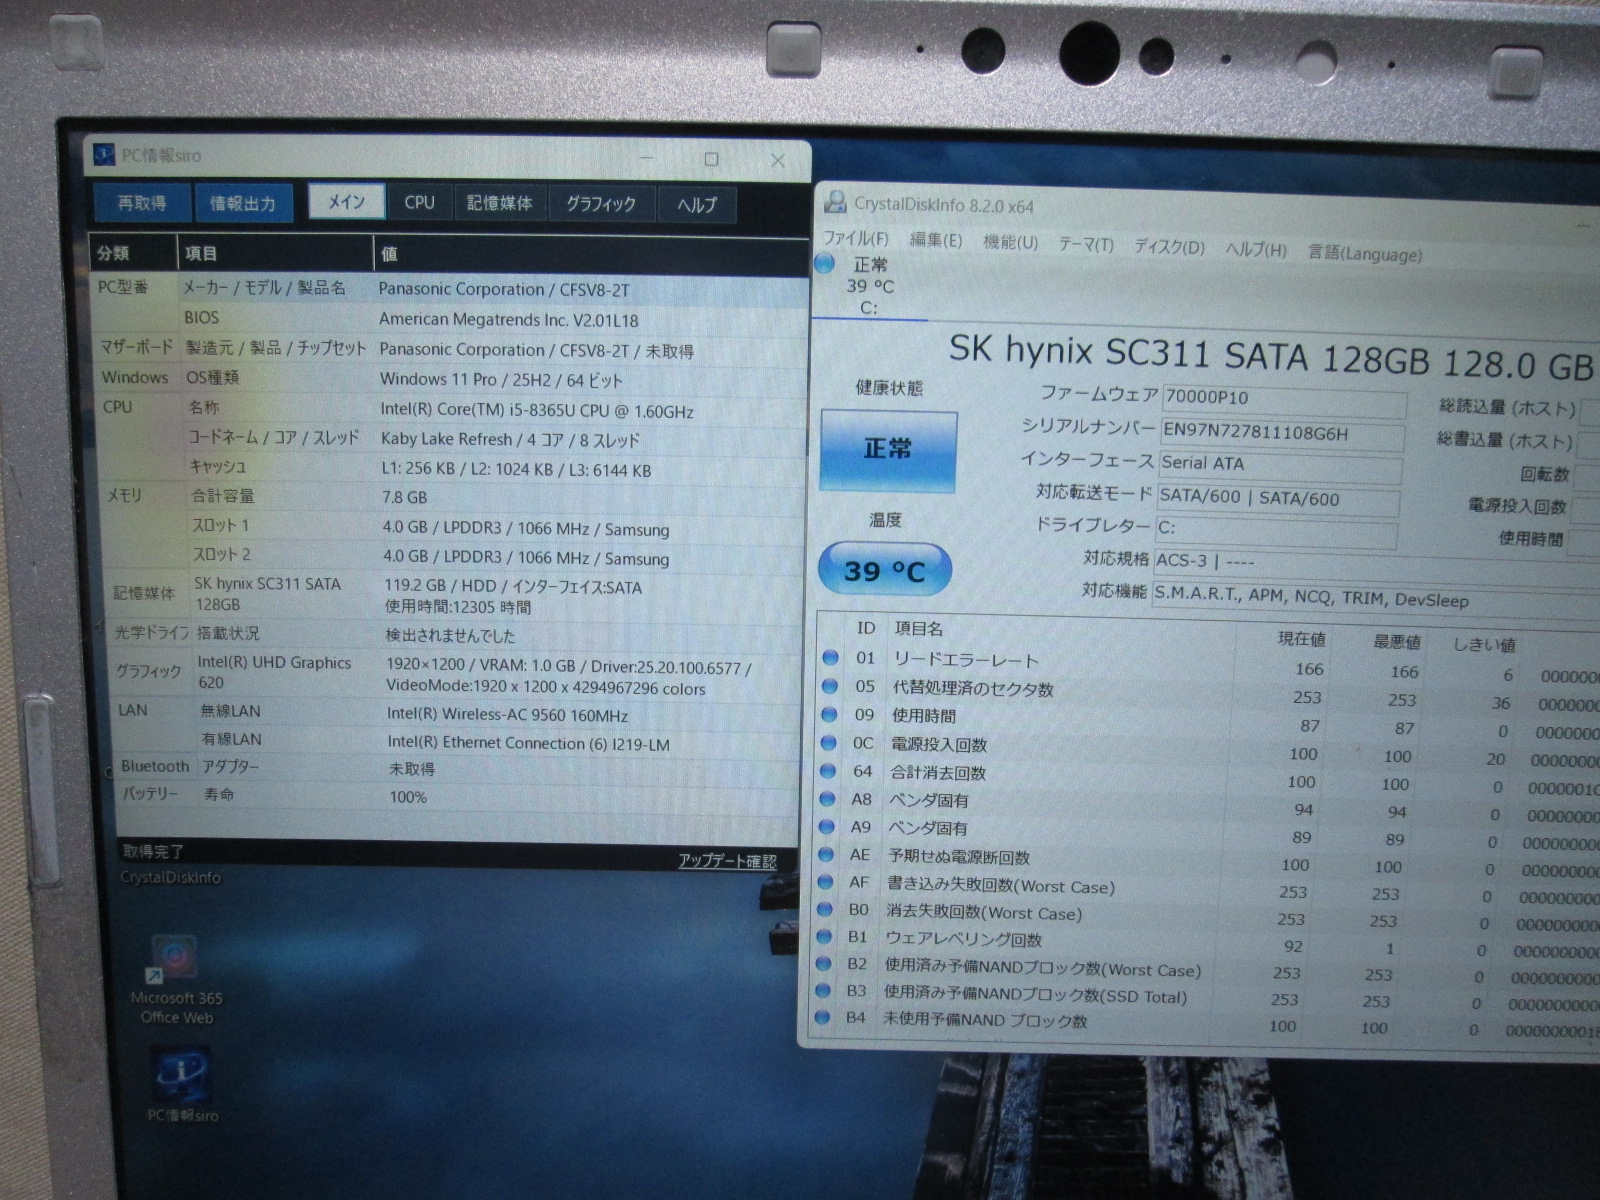Screen dimensions: 1600x1200
Task: Click the status dot for 消去失敗回数
Action: (x=825, y=909)
